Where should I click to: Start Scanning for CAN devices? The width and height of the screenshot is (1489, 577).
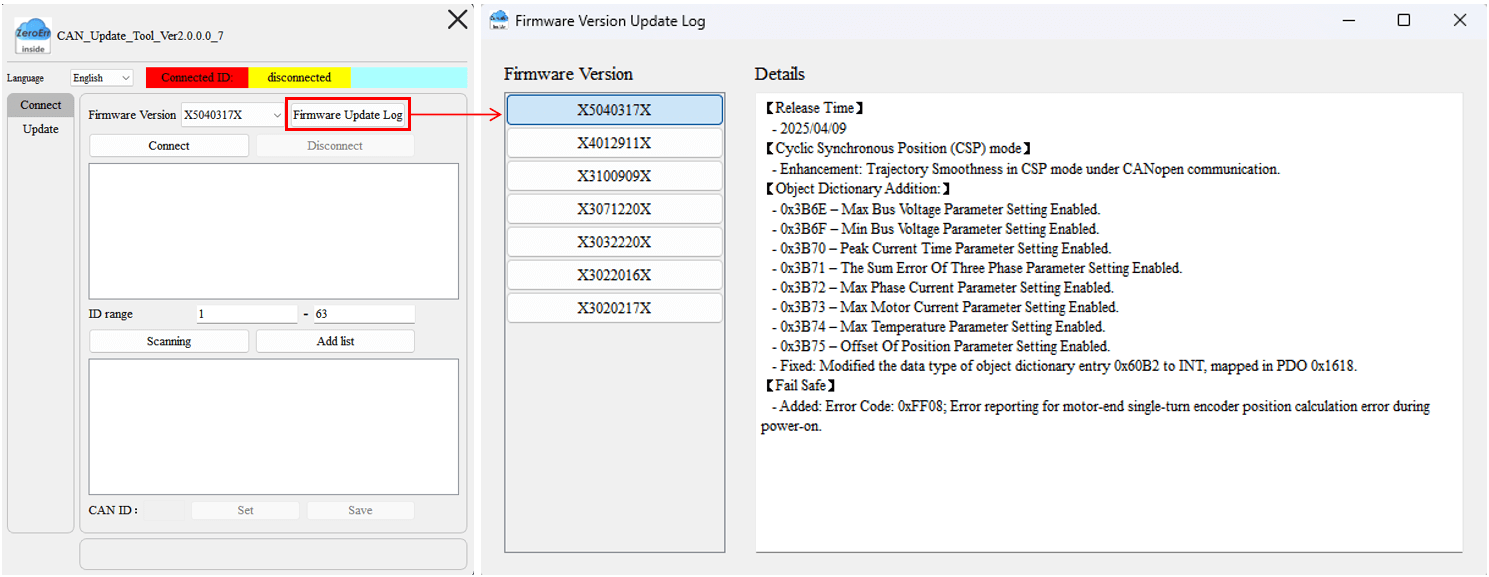169,341
